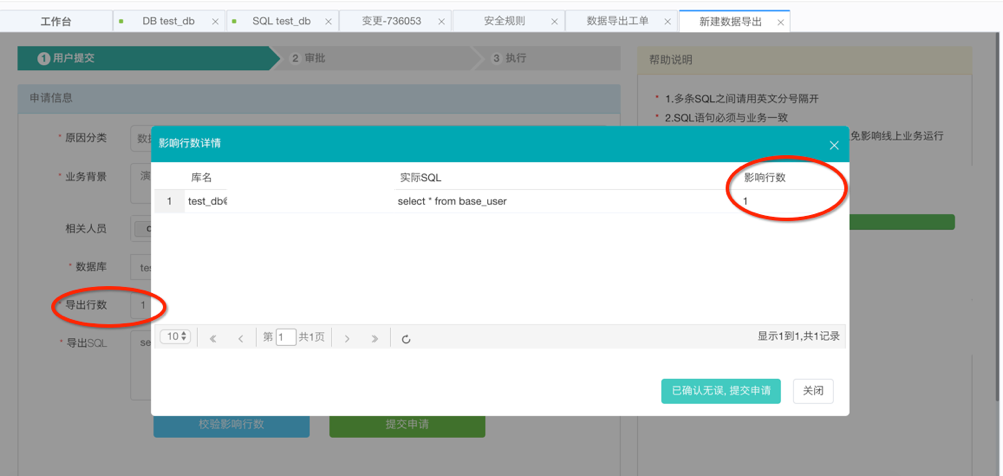Switch to the DB test_db tab
1003x476 pixels.
(x=168, y=21)
